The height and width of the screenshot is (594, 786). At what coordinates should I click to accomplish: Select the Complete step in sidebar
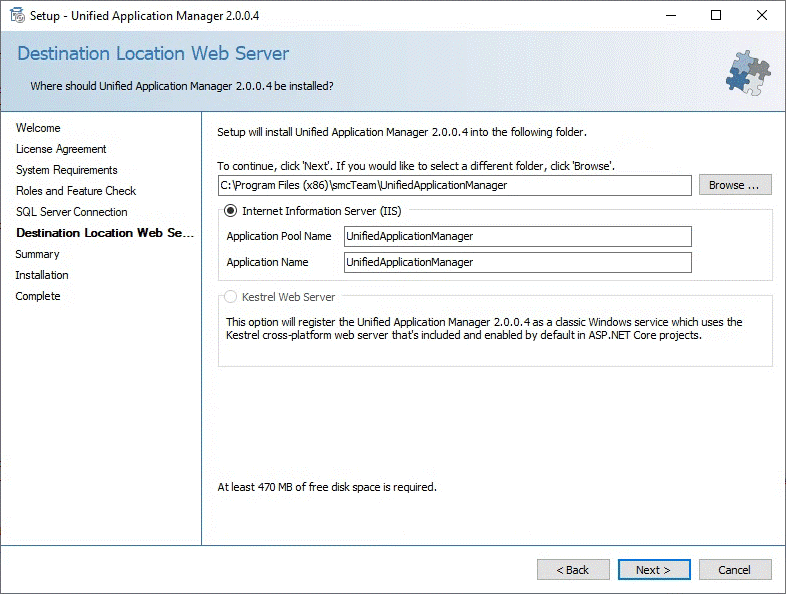point(38,296)
